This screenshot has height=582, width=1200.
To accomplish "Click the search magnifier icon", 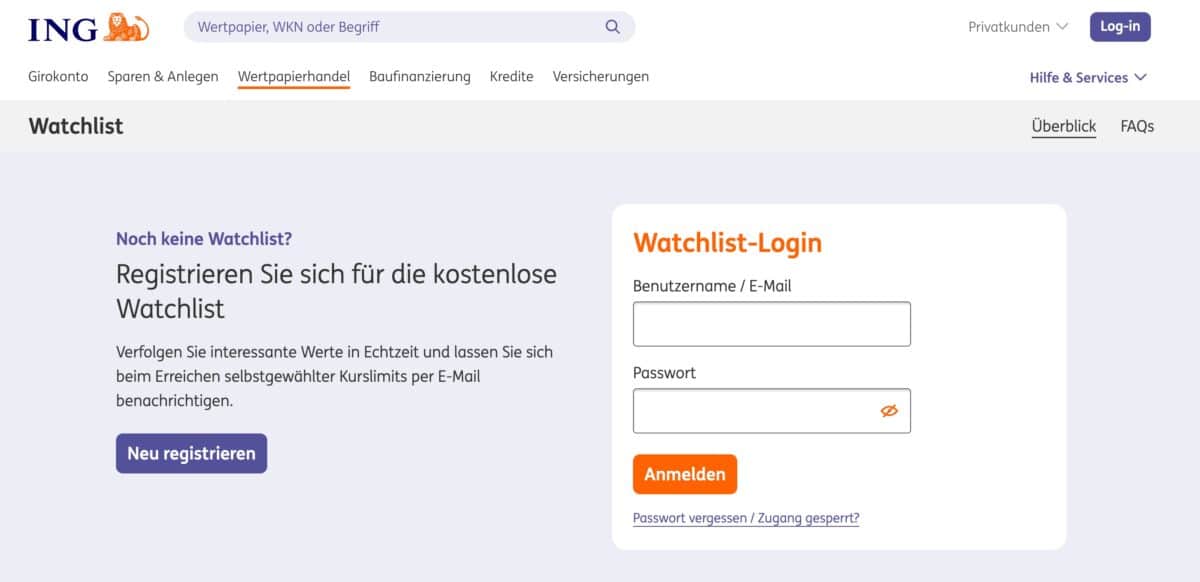I will 613,27.
